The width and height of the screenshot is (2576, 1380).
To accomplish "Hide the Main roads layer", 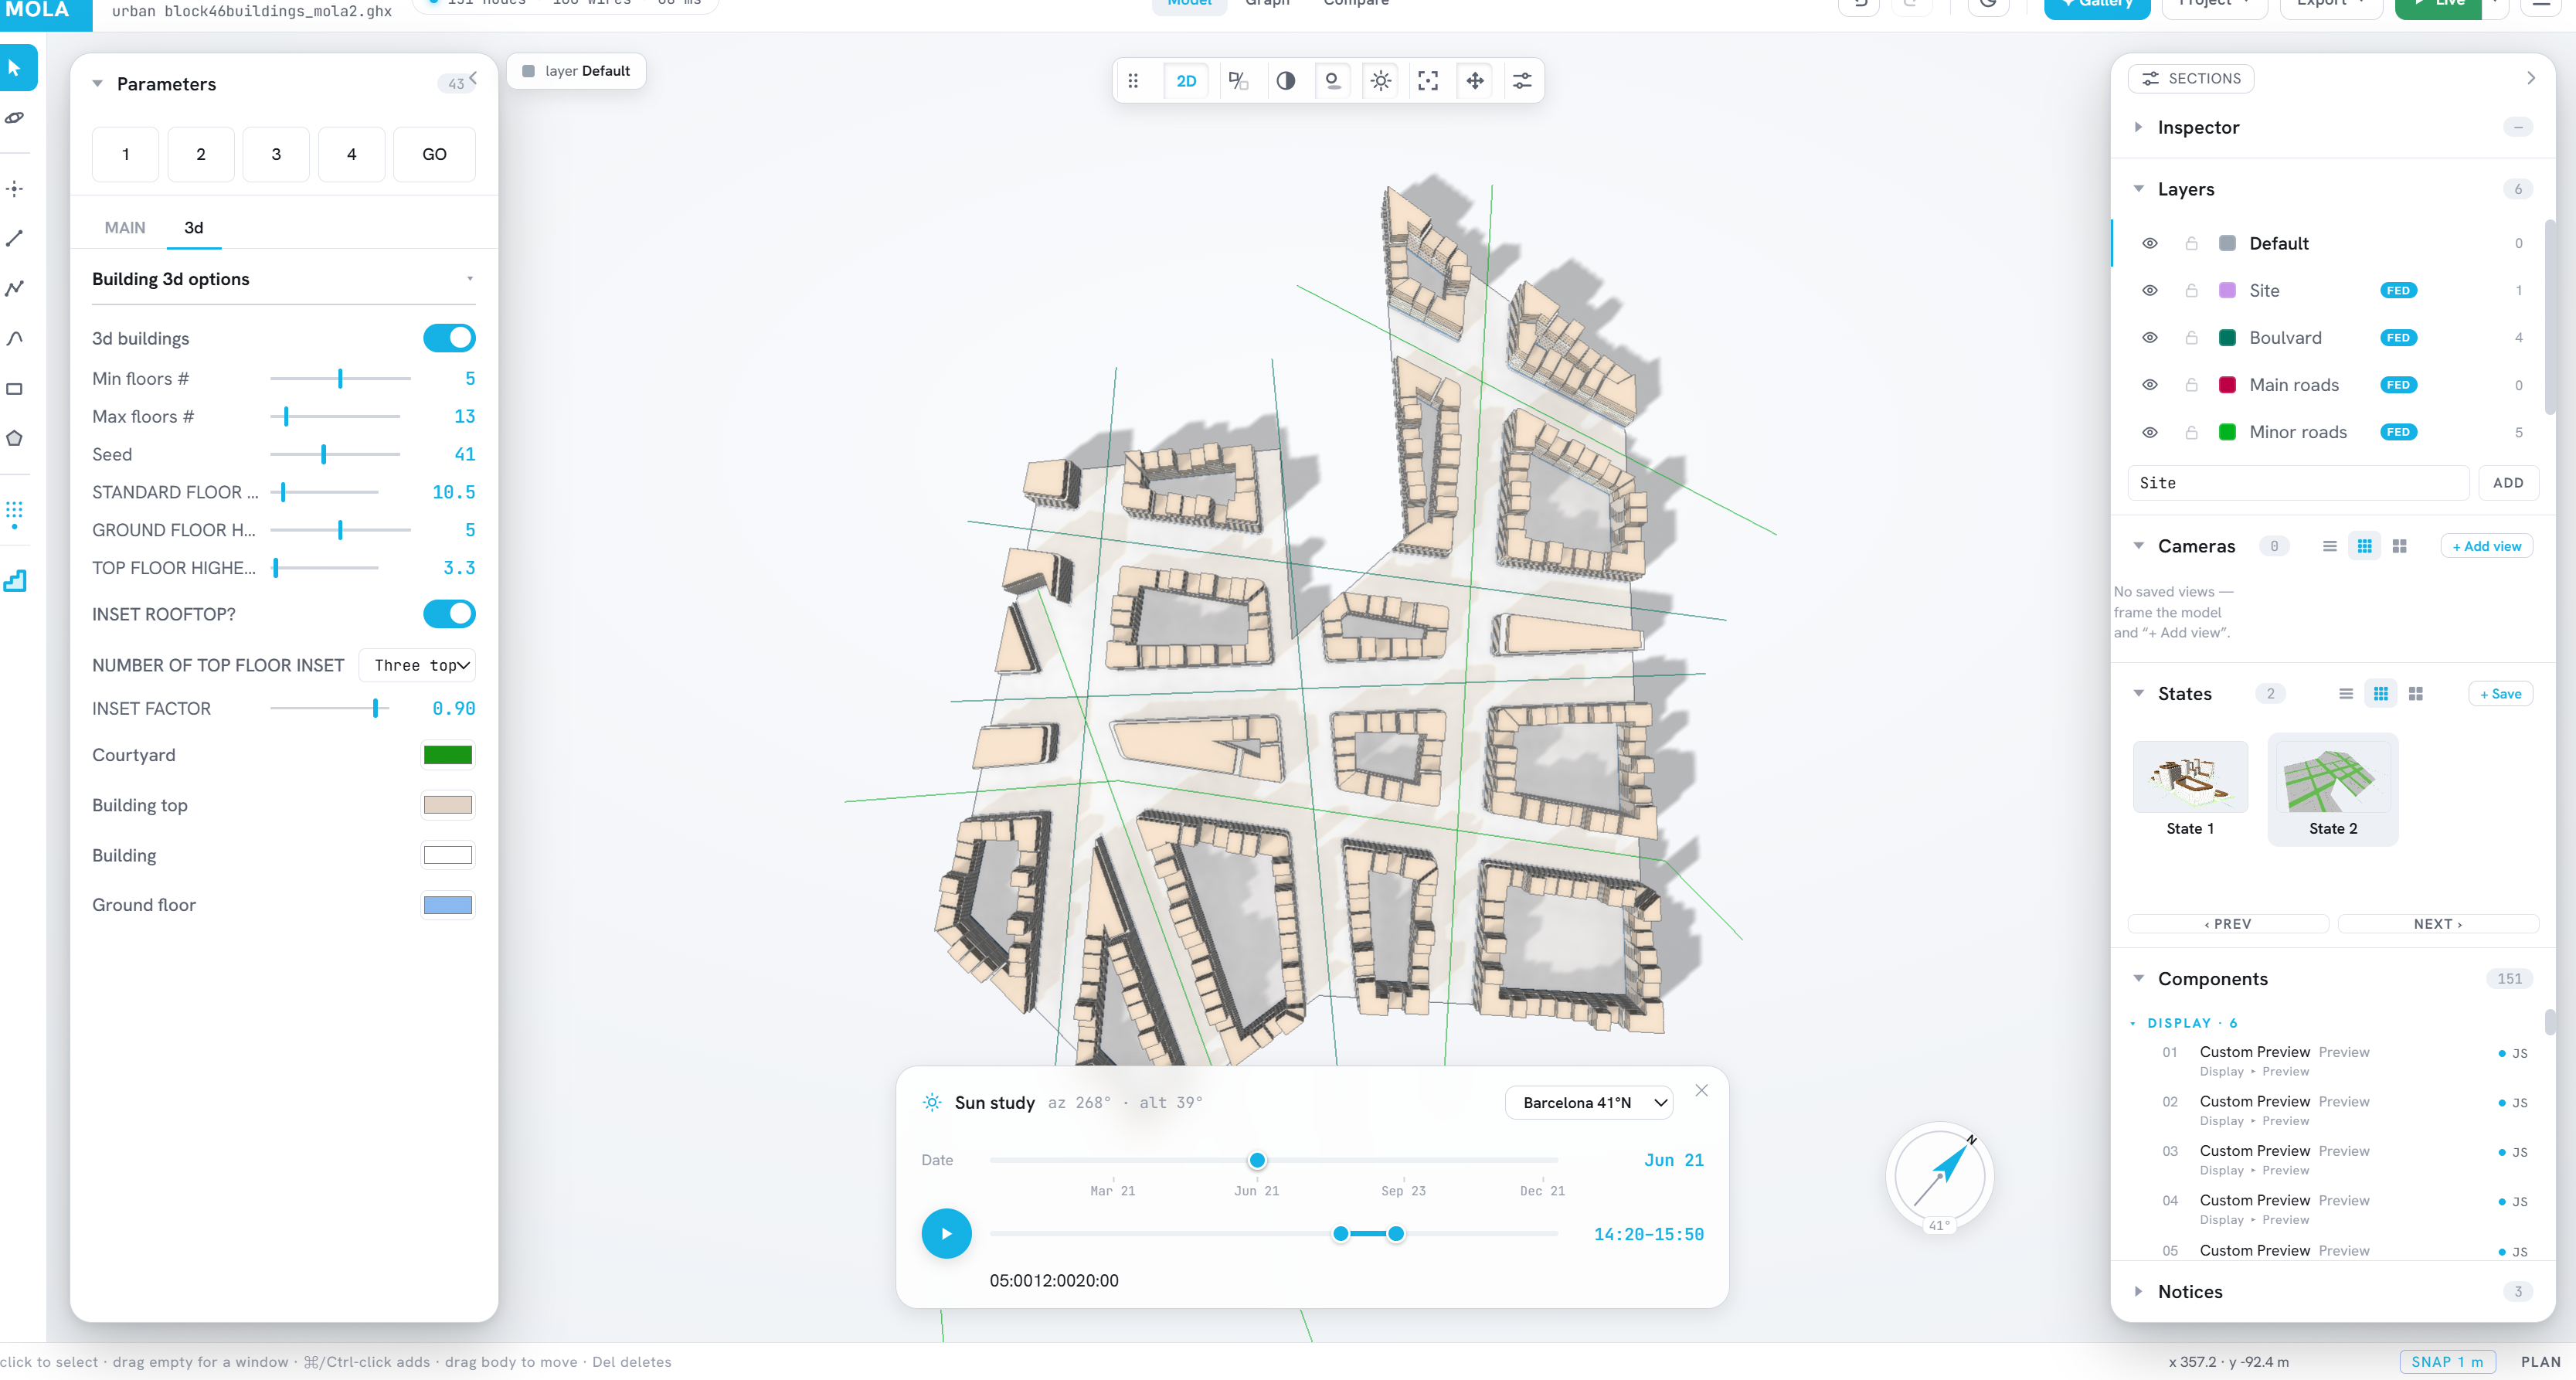I will point(2150,385).
